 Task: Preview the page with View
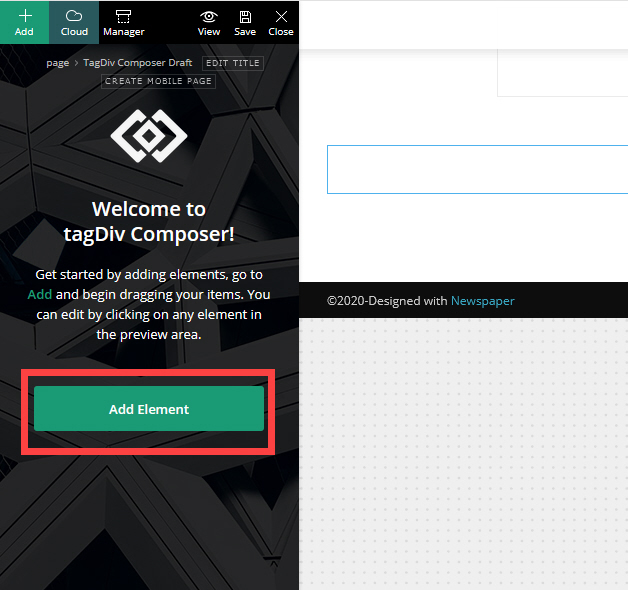coord(209,22)
